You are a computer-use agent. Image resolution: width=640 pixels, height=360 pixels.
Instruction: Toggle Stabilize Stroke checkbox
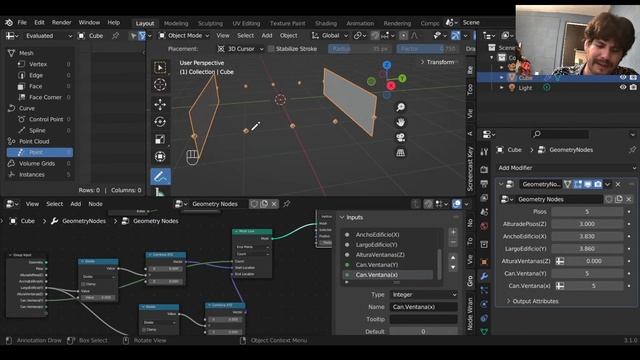[x=271, y=49]
